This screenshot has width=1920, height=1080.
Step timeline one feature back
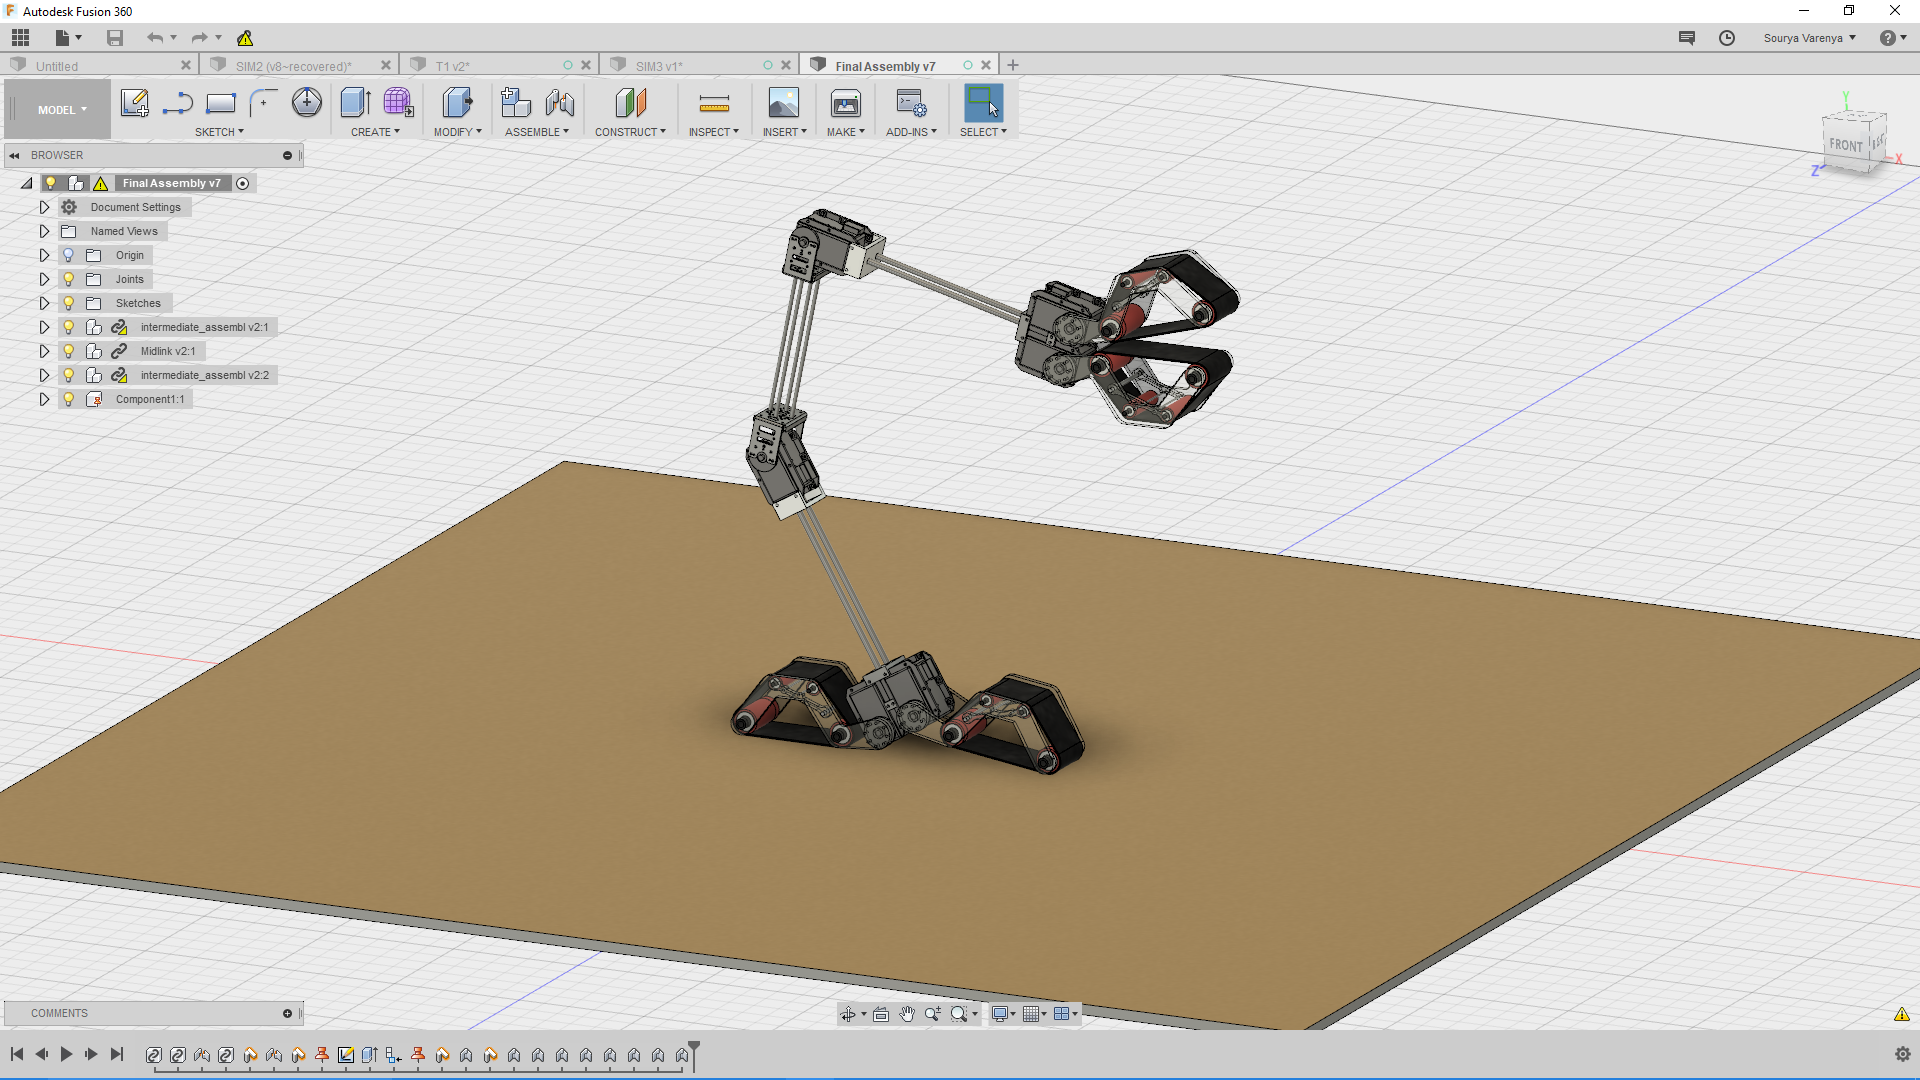click(x=41, y=1054)
